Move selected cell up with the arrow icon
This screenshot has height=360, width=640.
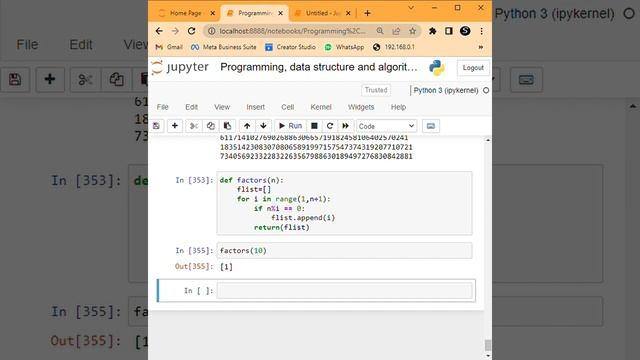(x=247, y=126)
